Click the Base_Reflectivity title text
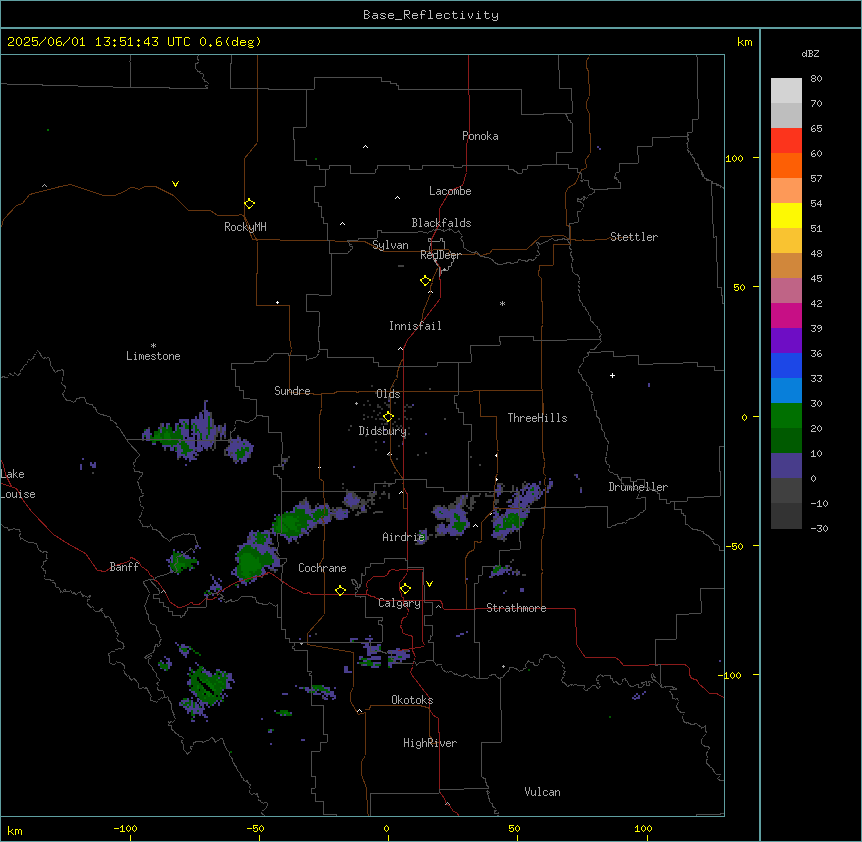Screen dimensions: 862x842 [431, 15]
